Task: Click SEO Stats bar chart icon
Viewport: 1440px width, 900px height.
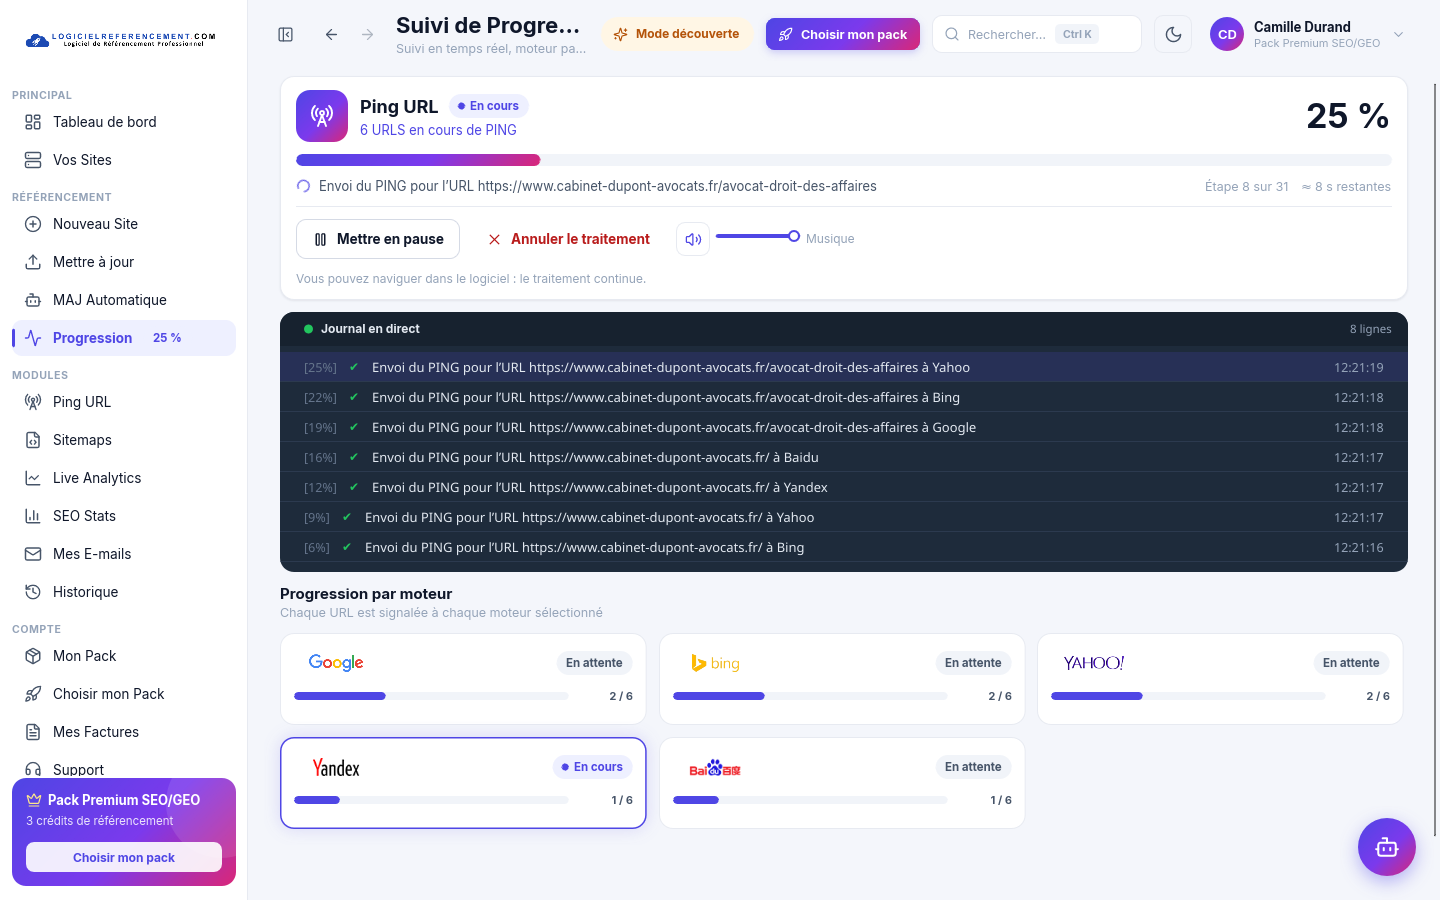Action: pos(33,516)
